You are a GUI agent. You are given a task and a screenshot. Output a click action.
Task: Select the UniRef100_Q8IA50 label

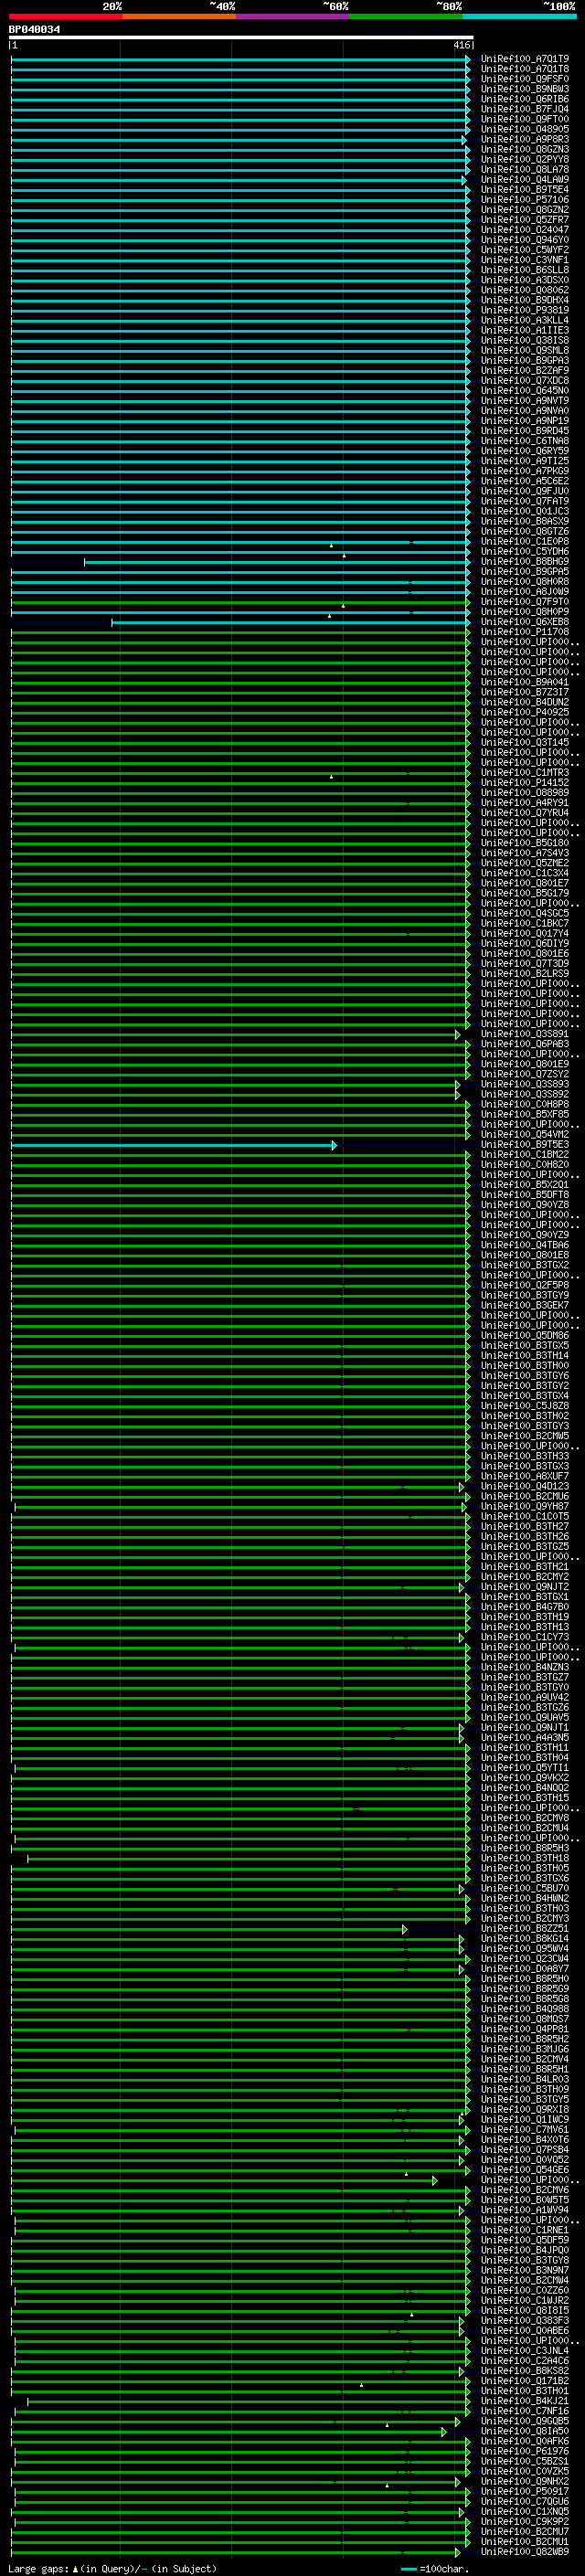point(525,2430)
